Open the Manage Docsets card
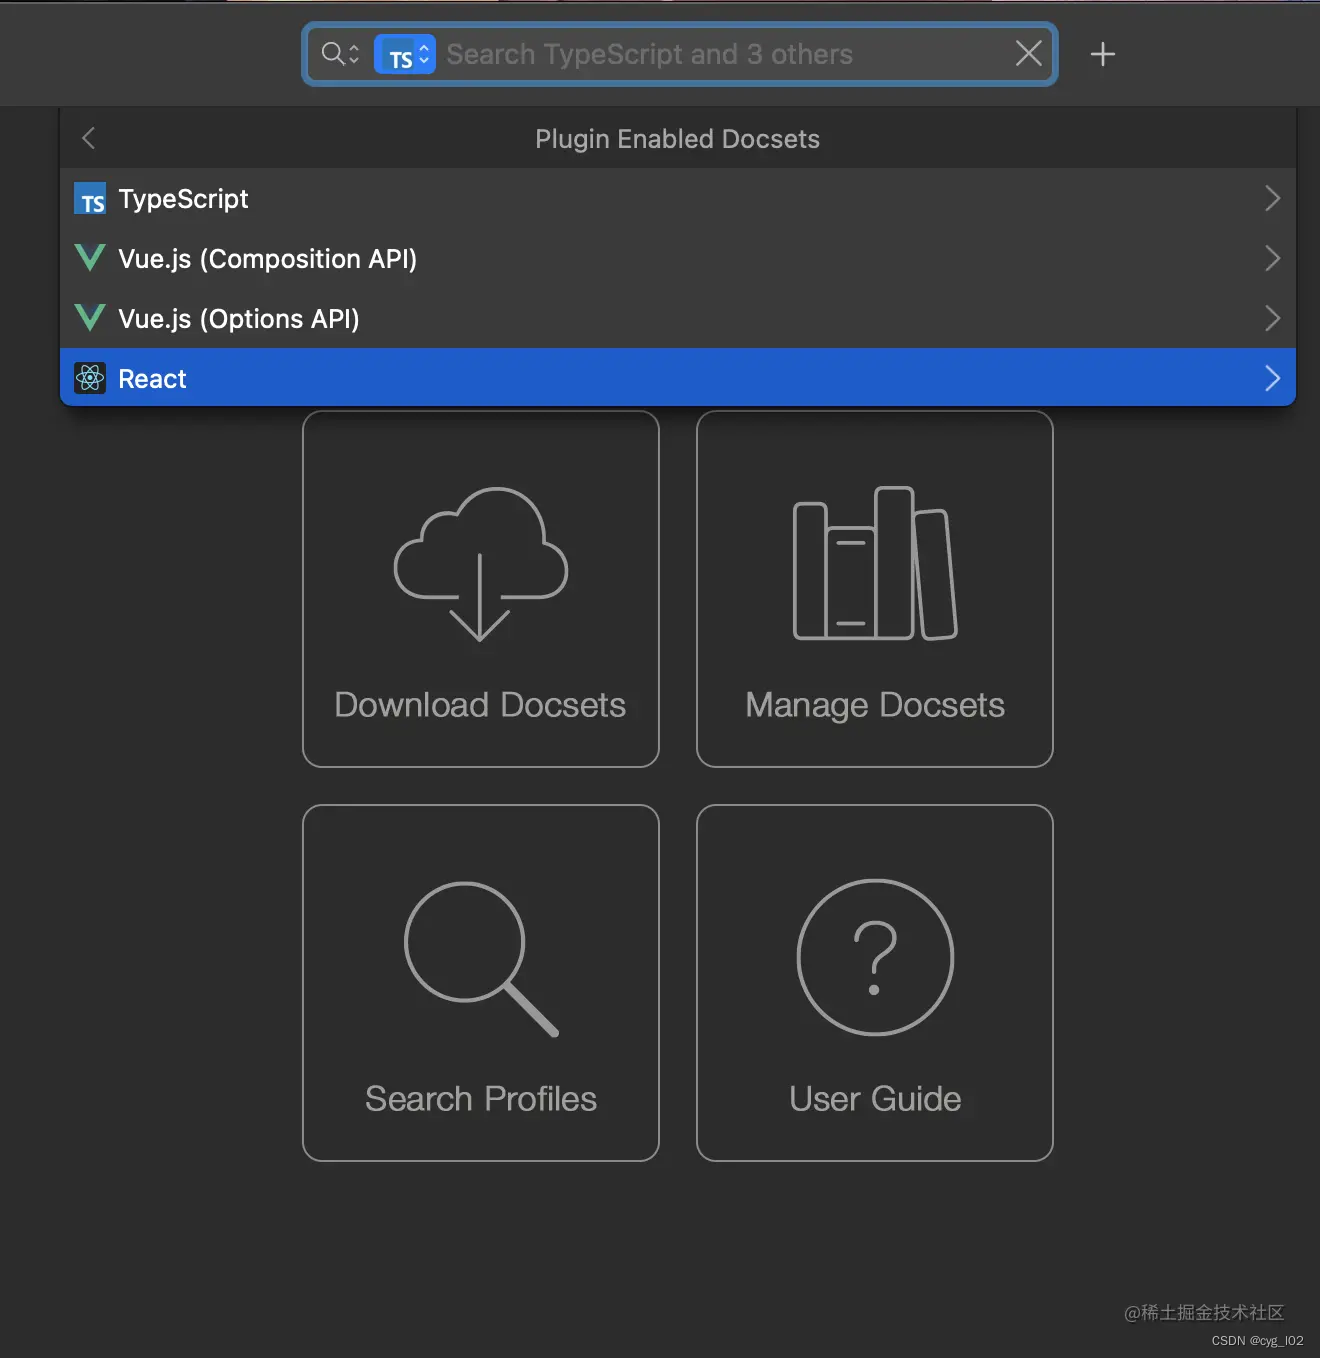This screenshot has height=1358, width=1320. tap(875, 589)
